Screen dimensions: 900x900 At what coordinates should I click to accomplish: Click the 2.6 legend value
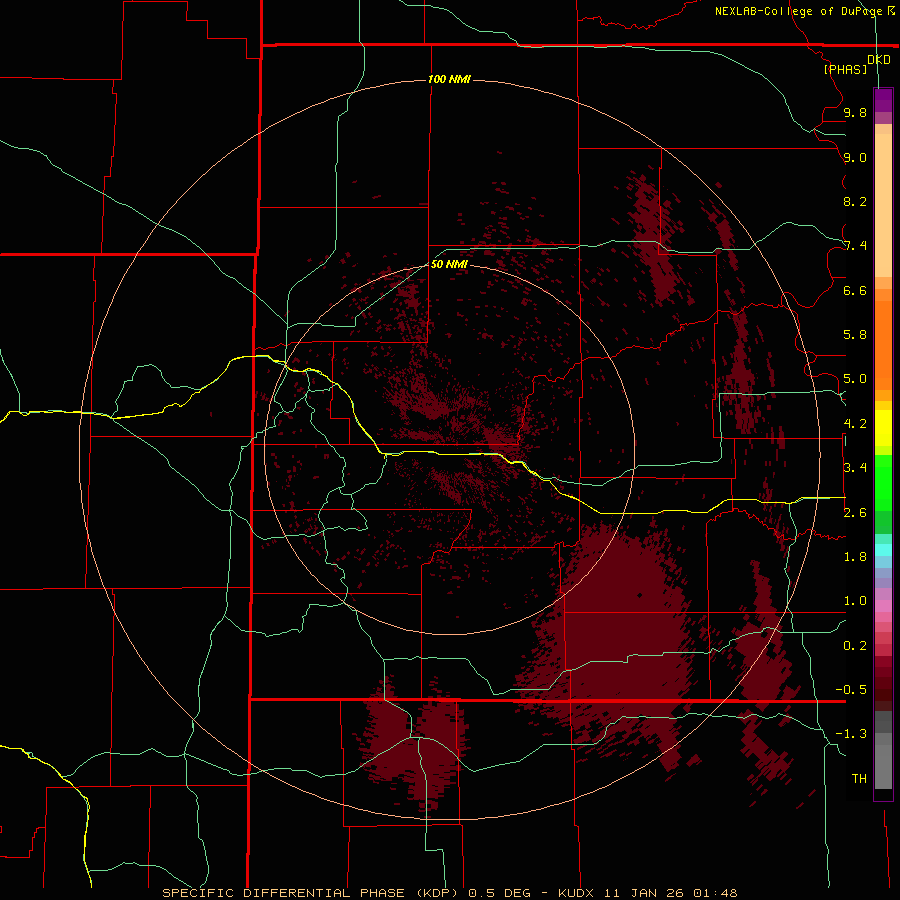[x=855, y=513]
